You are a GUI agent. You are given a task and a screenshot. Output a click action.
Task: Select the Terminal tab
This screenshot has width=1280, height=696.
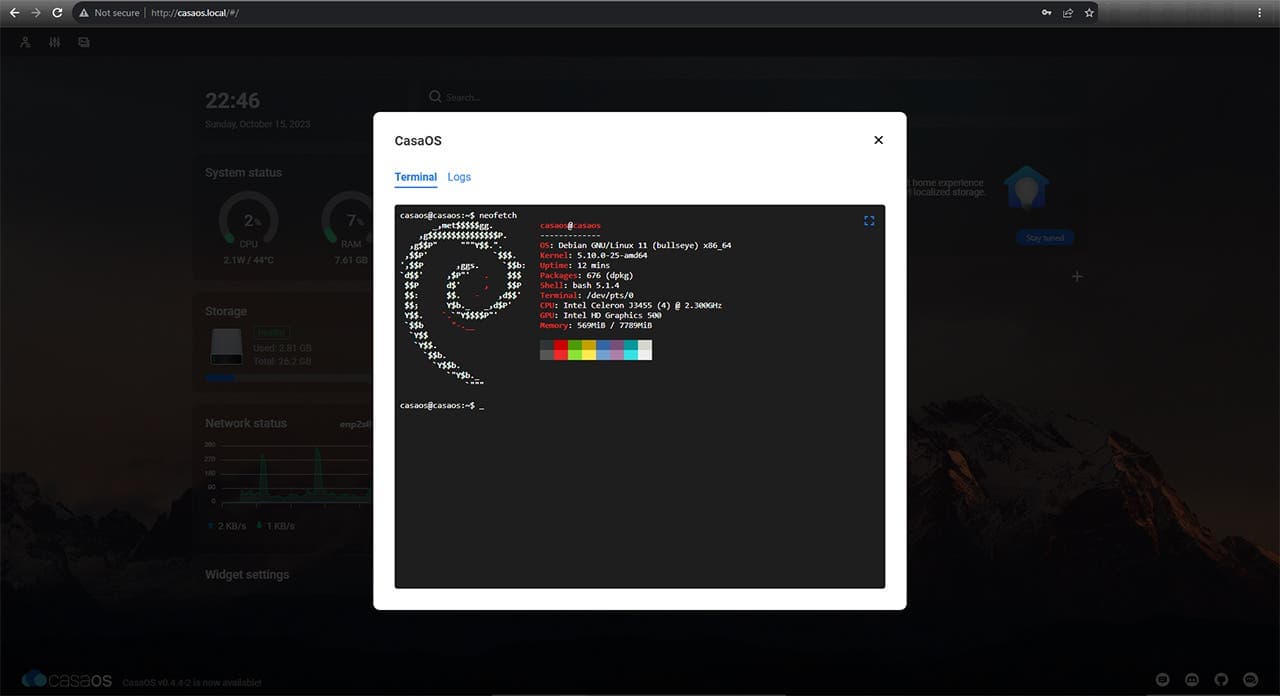[x=415, y=177]
